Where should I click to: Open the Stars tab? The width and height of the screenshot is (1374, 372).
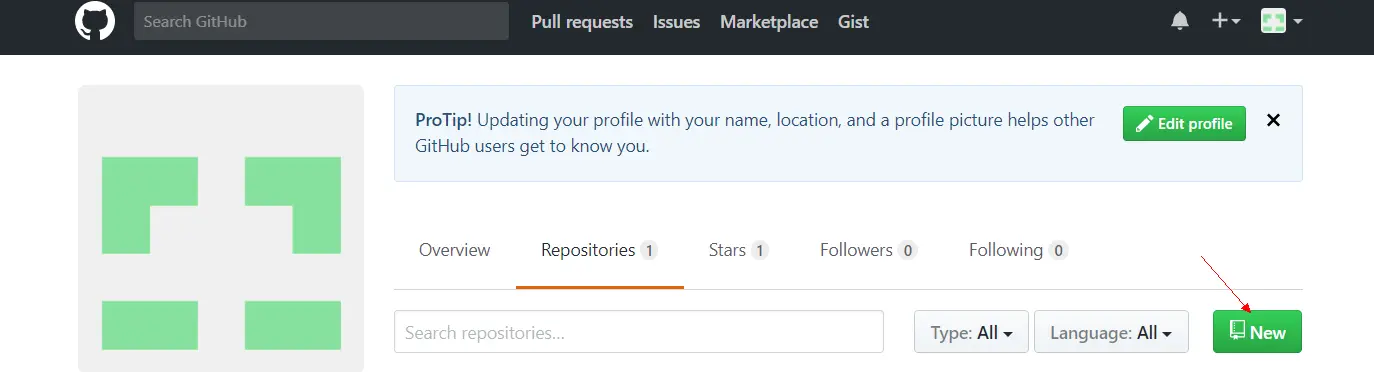tap(738, 250)
